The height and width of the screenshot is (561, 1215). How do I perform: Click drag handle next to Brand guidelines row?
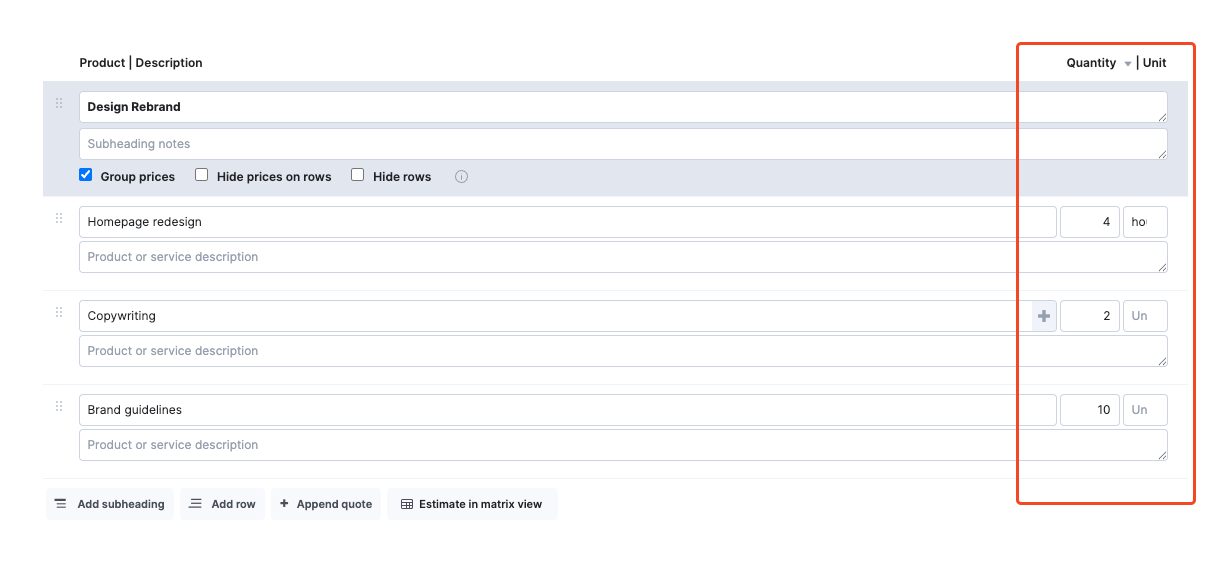[59, 406]
